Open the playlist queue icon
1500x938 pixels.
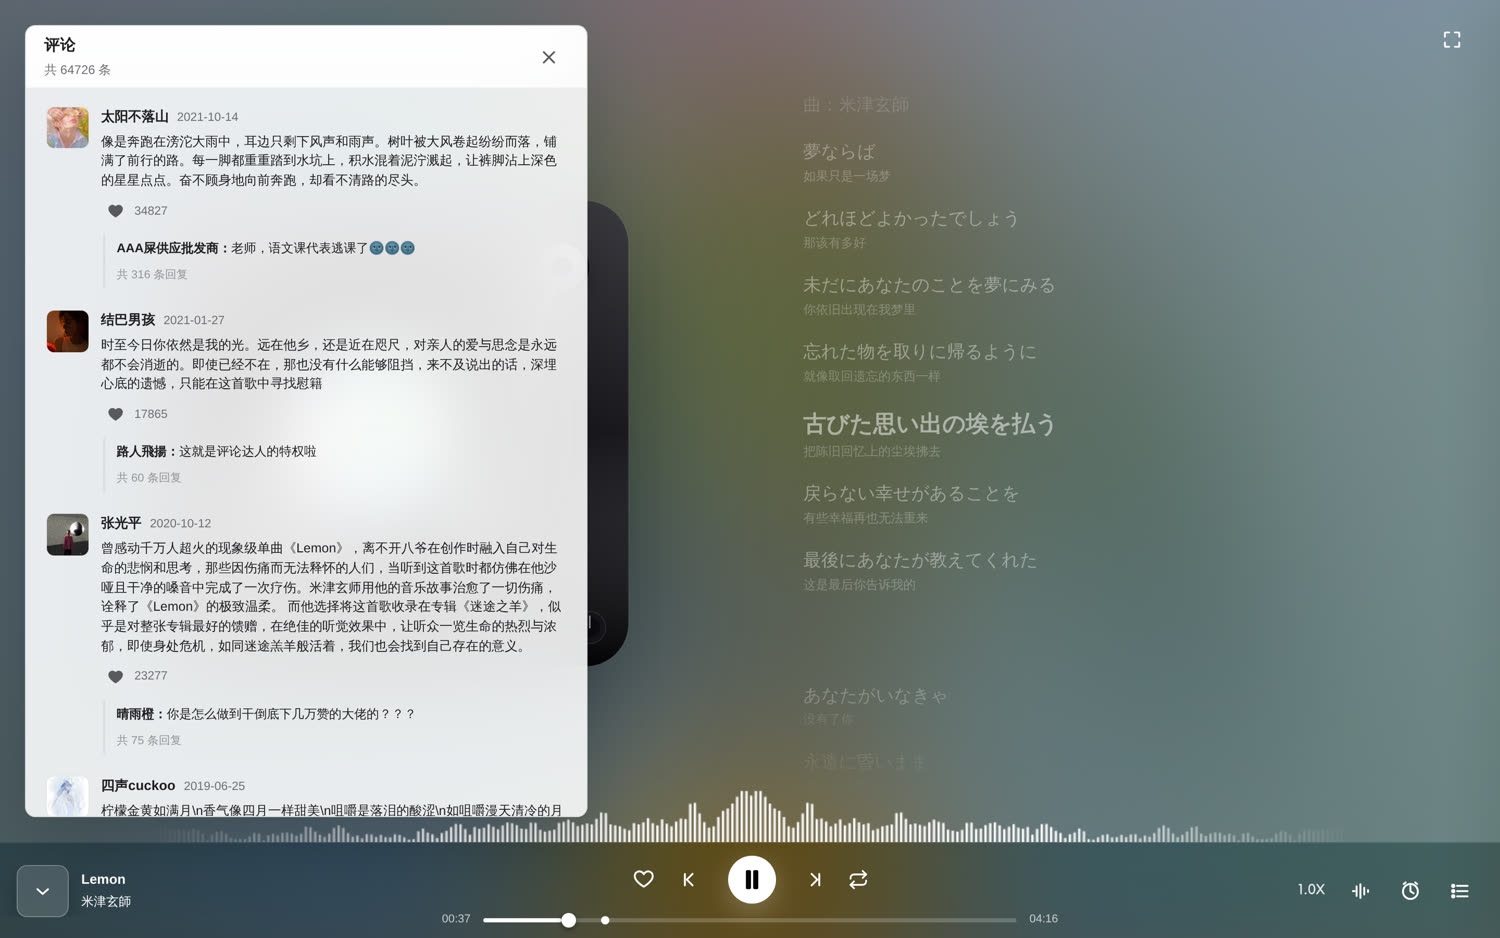coord(1460,890)
